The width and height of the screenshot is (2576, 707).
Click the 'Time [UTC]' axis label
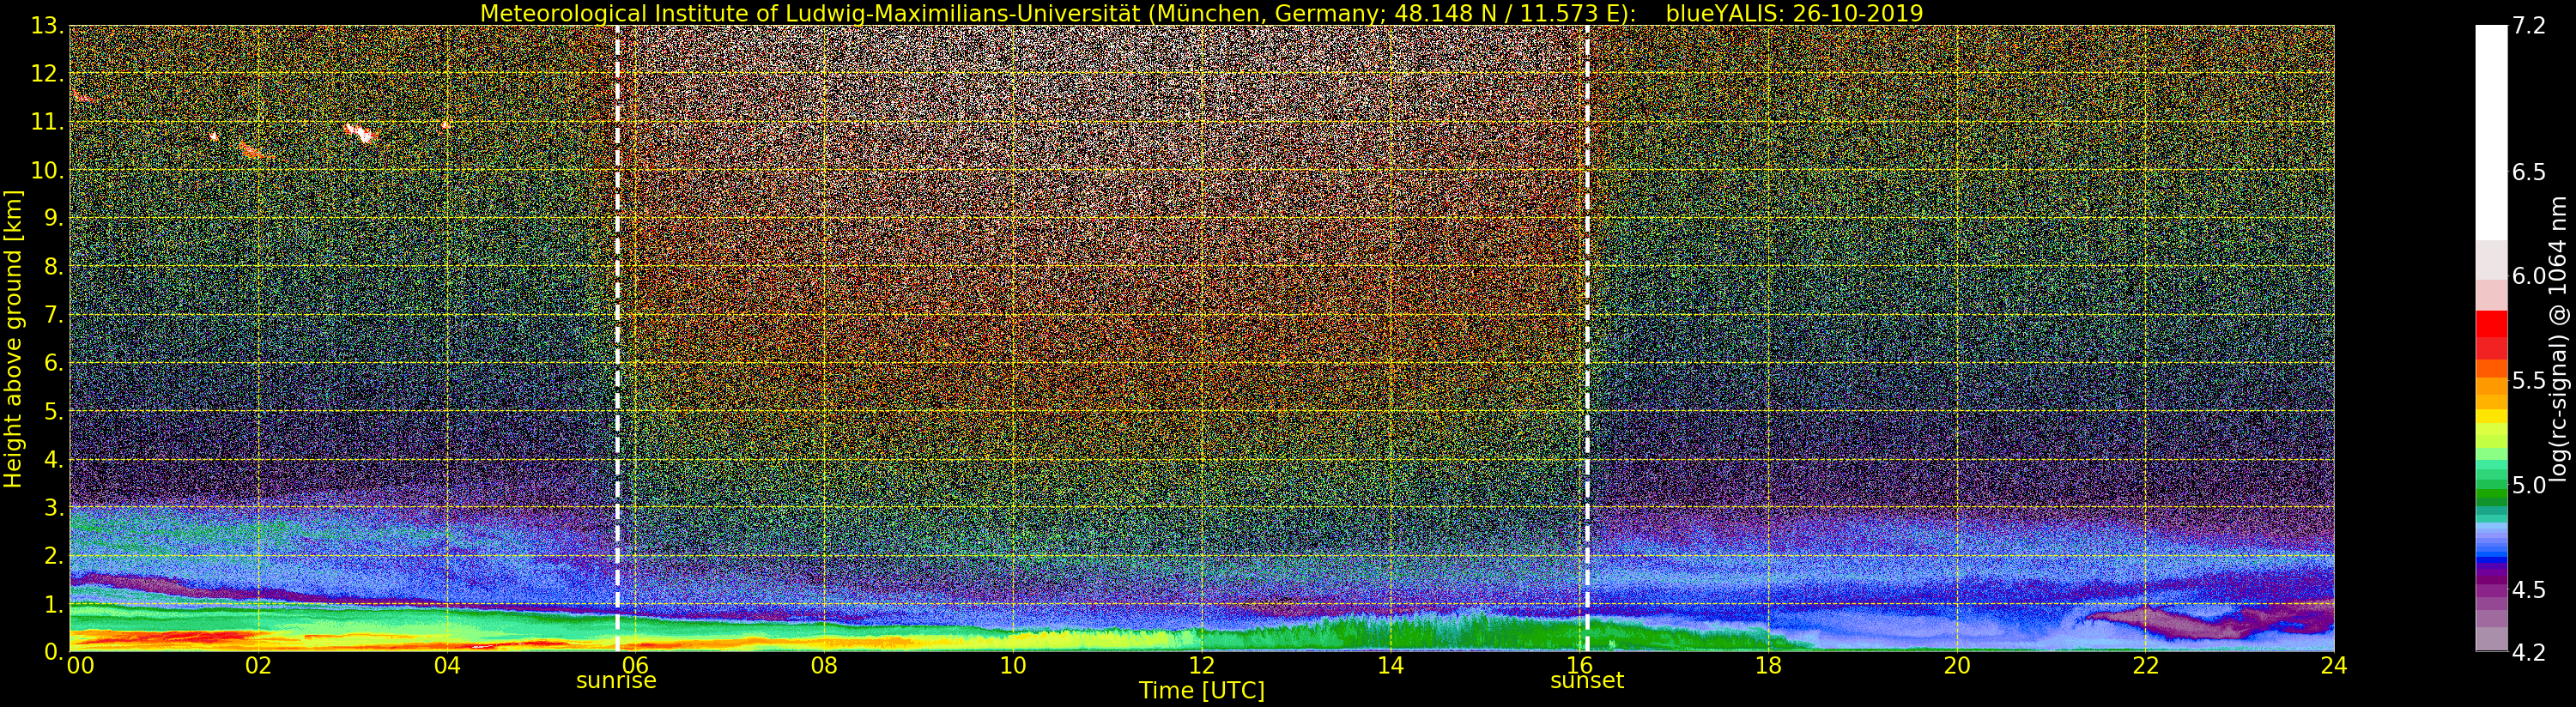click(1201, 691)
